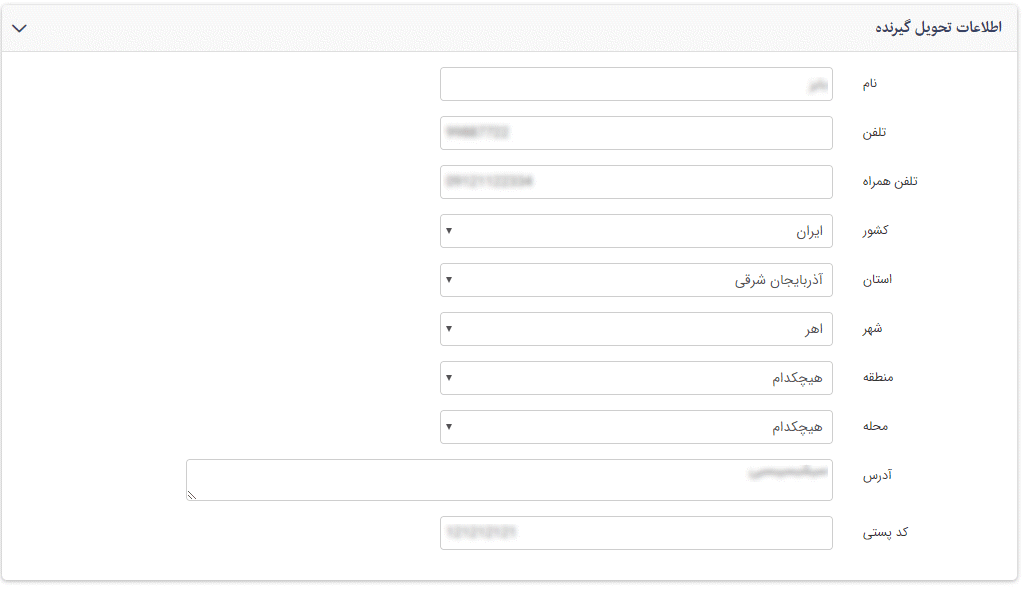Click the هیچکدام region dropdown arrow
Screen dimensions: 1024x591
(450, 378)
